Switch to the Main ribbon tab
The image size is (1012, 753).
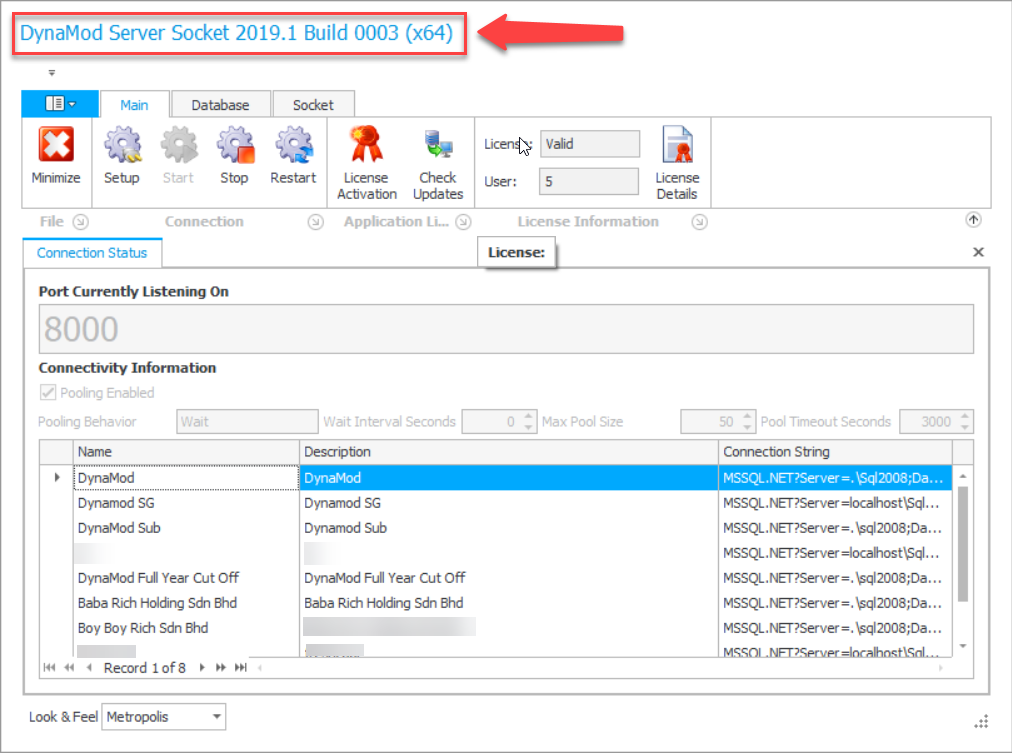pyautogui.click(x=134, y=105)
